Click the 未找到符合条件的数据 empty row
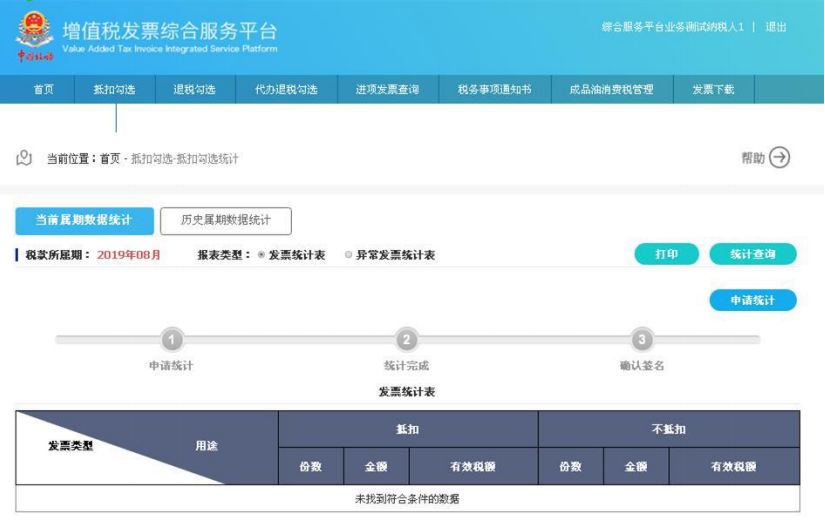Screen dimensions: 825x524 tap(408, 498)
